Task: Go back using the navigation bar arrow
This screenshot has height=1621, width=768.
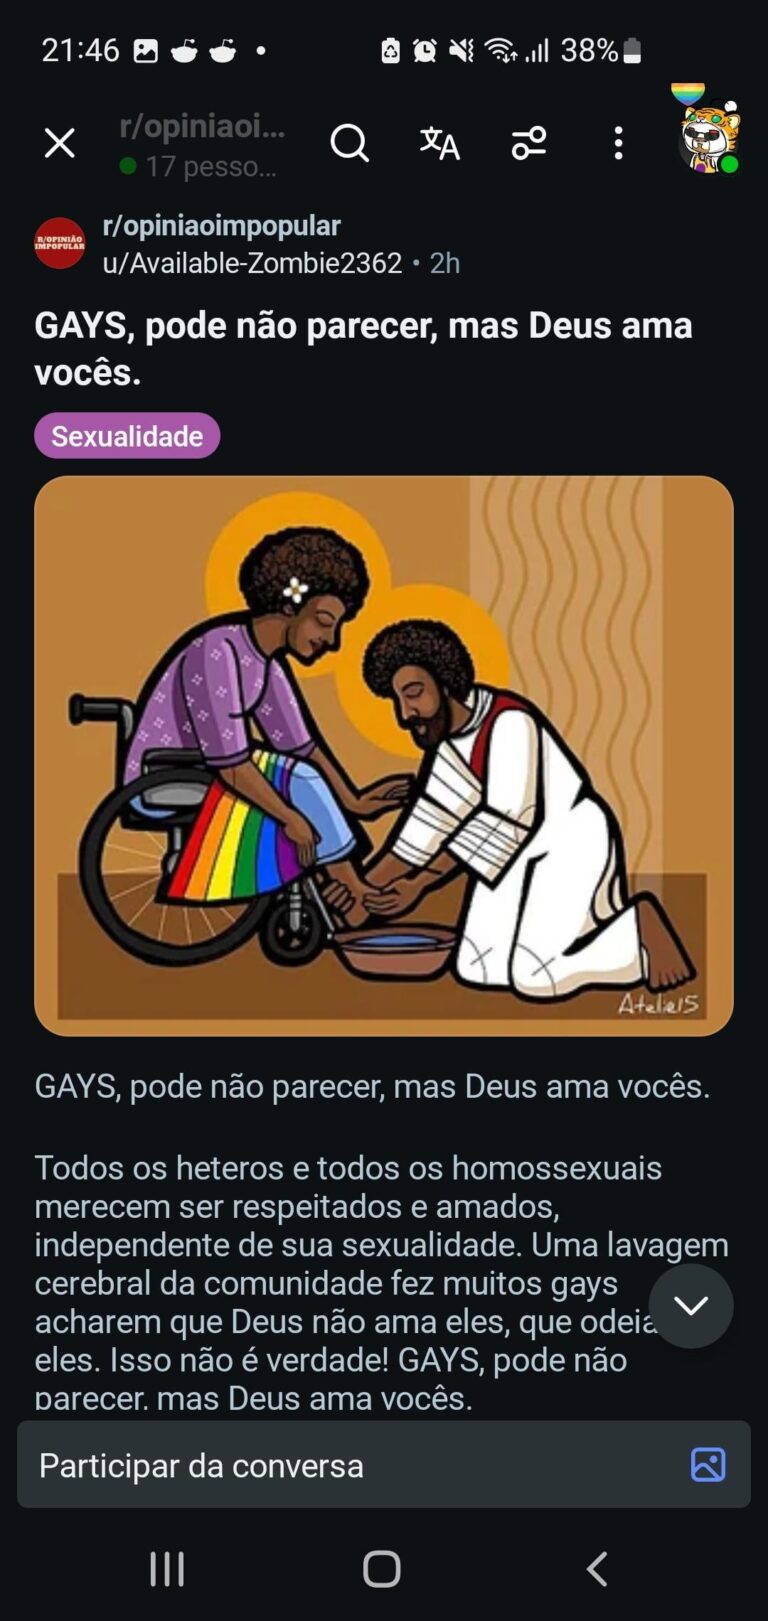Action: click(597, 1569)
